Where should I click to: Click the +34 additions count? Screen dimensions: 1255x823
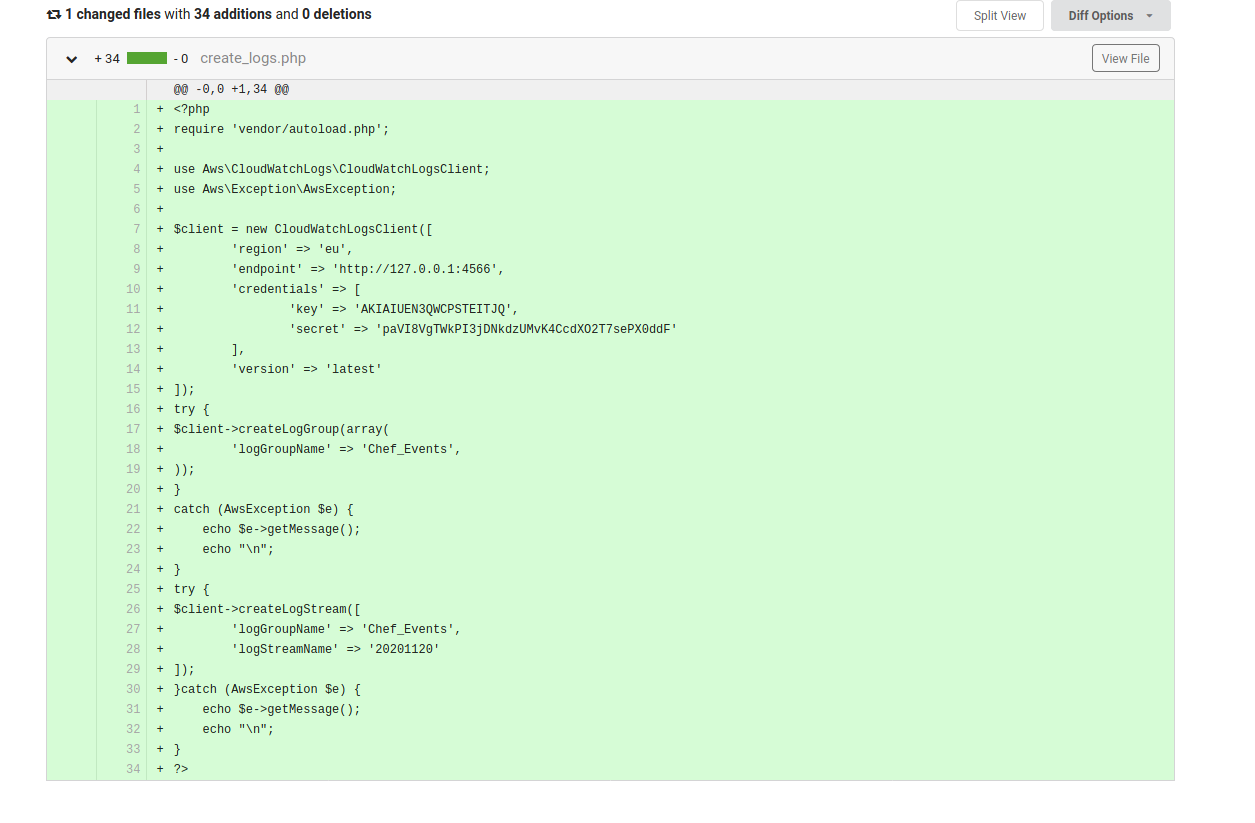[x=107, y=59]
